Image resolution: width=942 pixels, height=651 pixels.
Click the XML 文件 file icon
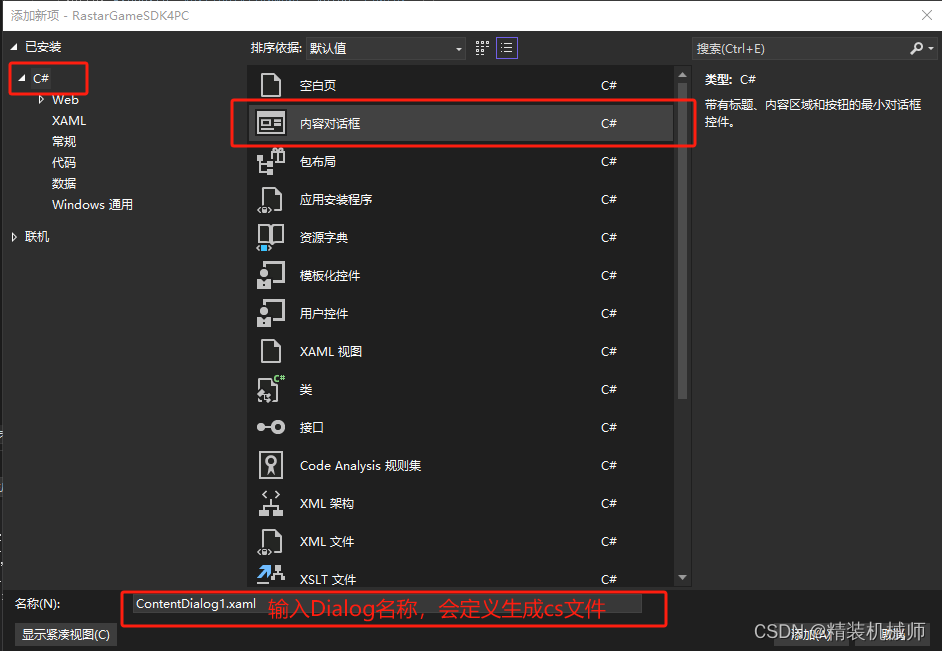[x=270, y=541]
